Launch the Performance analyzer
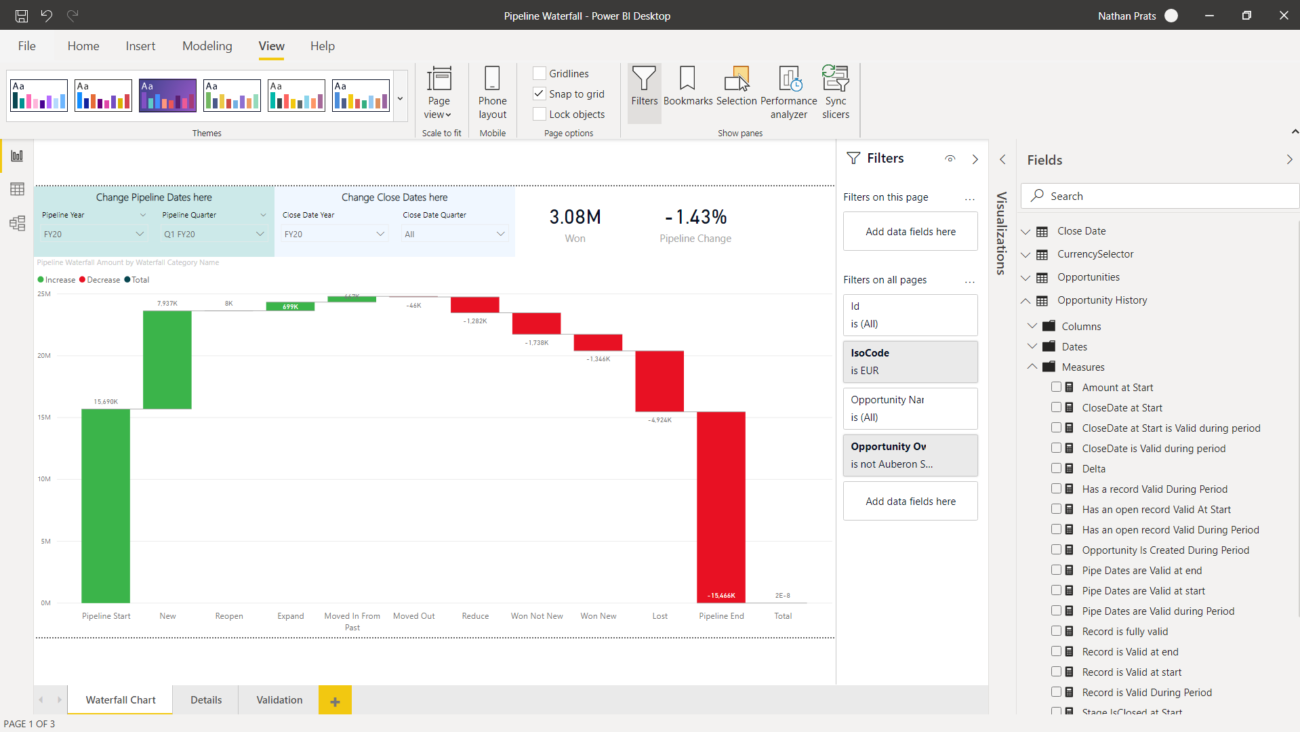 789,91
